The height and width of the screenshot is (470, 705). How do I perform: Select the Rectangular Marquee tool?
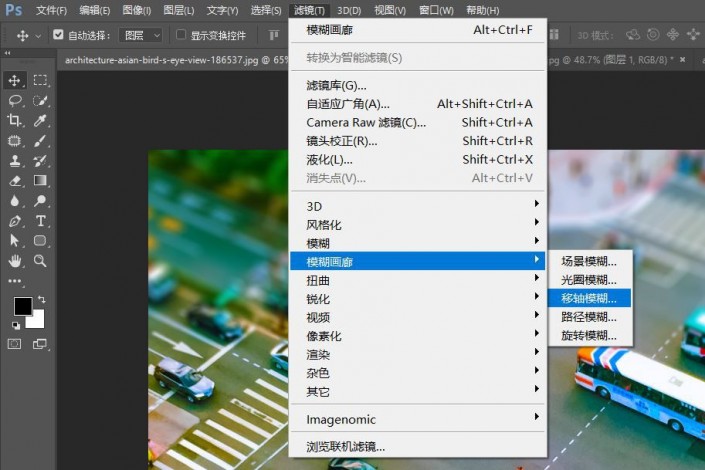point(40,81)
